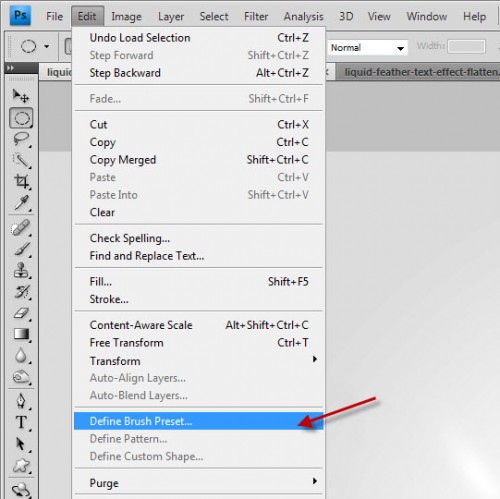The image size is (500, 499).
Task: Select the Brush tool
Action: pyautogui.click(x=21, y=249)
